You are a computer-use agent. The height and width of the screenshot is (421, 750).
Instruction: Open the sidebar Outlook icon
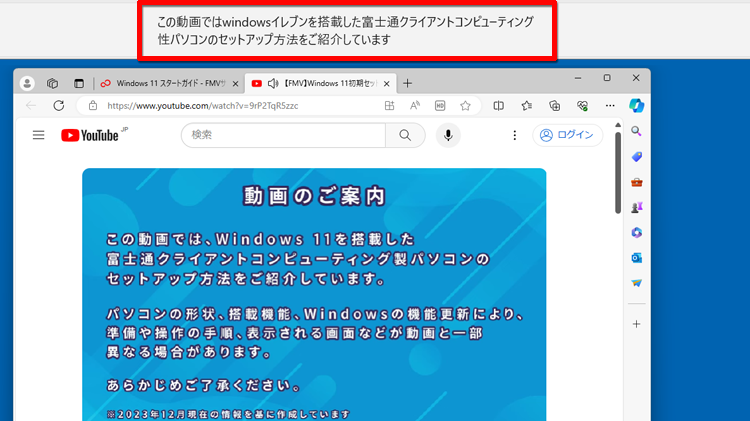636,258
